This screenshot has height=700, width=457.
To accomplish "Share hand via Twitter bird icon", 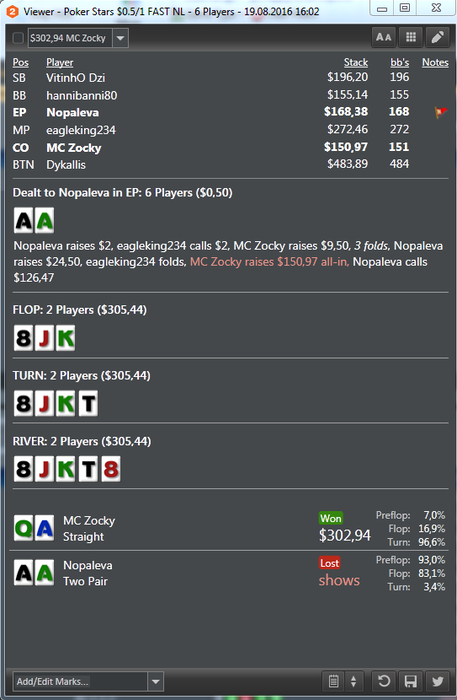I will coord(437,681).
